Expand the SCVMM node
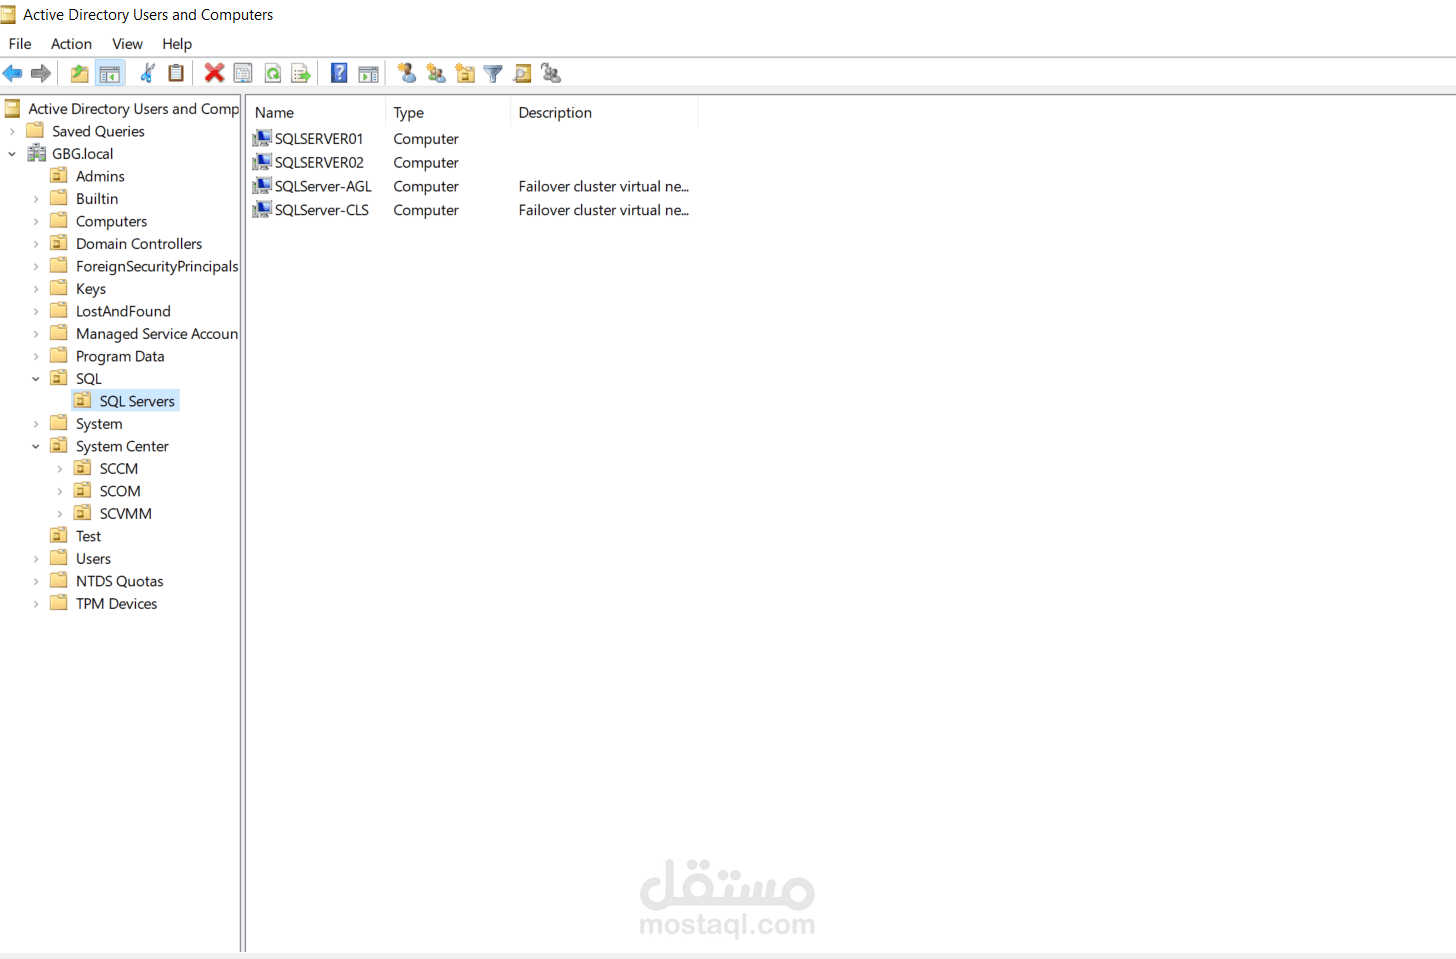Screen dimensions: 1456x959 [60, 514]
